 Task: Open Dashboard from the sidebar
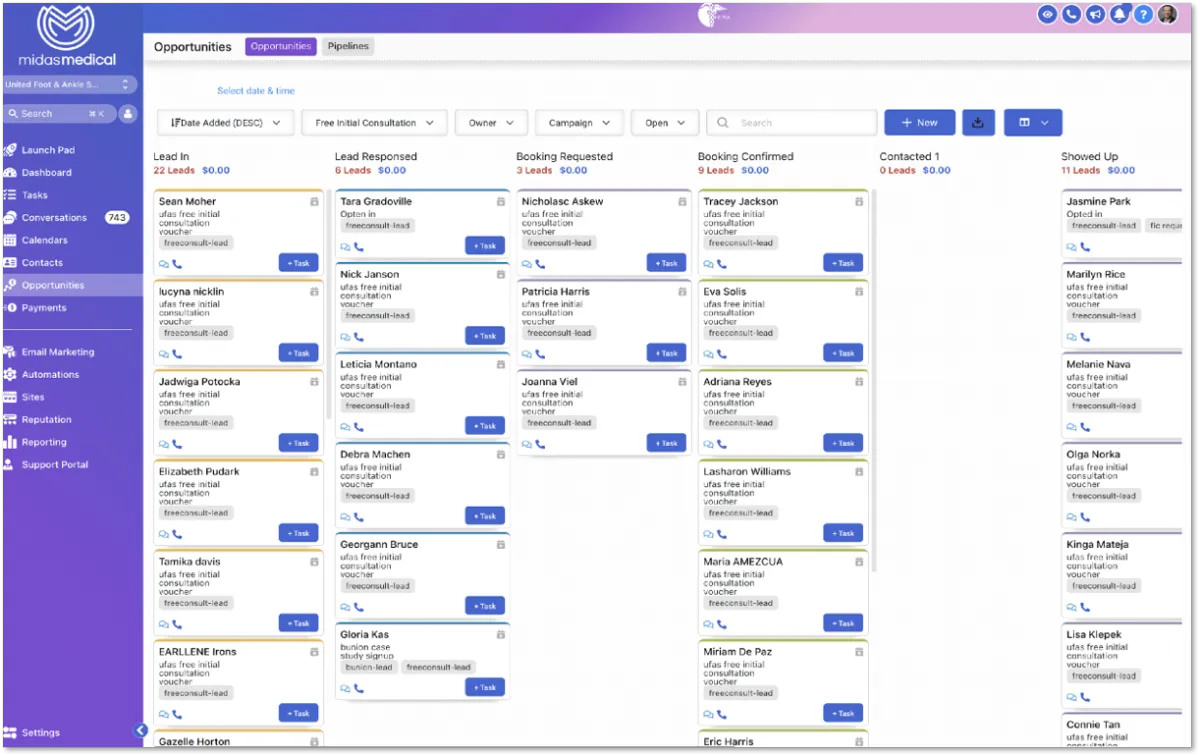click(x=46, y=173)
